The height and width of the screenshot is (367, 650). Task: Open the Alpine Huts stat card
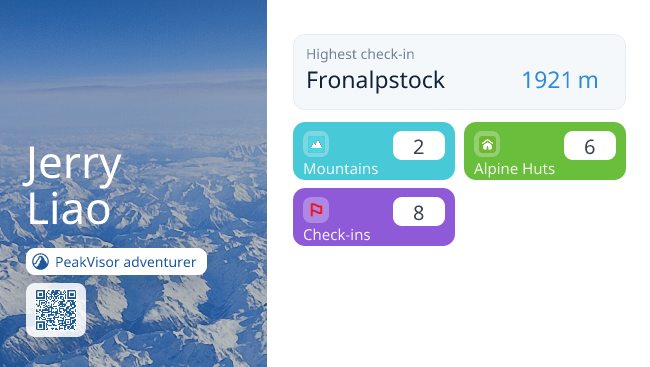[545, 151]
